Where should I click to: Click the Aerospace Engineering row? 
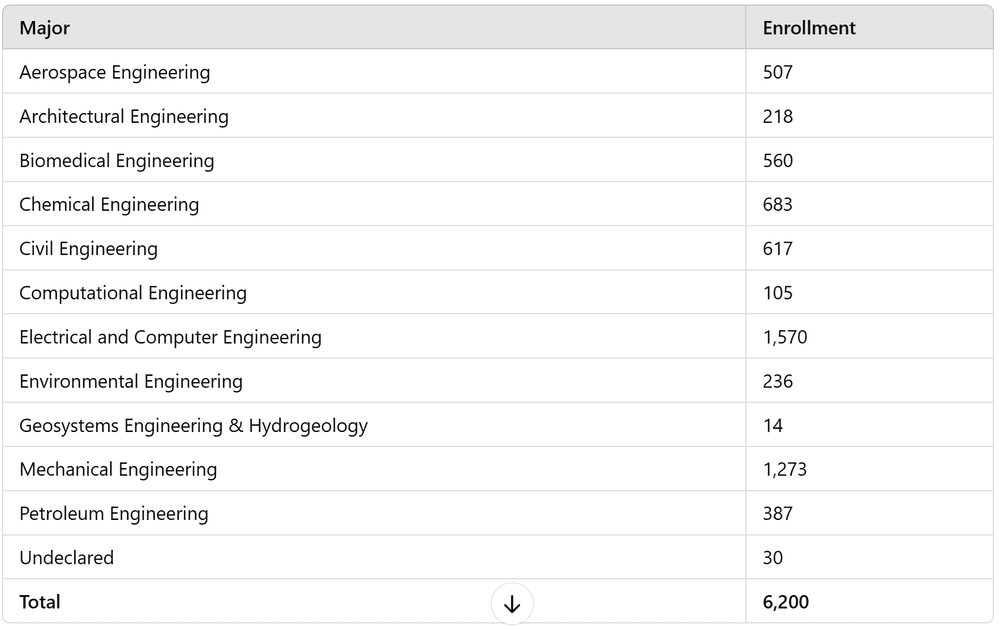coord(497,71)
